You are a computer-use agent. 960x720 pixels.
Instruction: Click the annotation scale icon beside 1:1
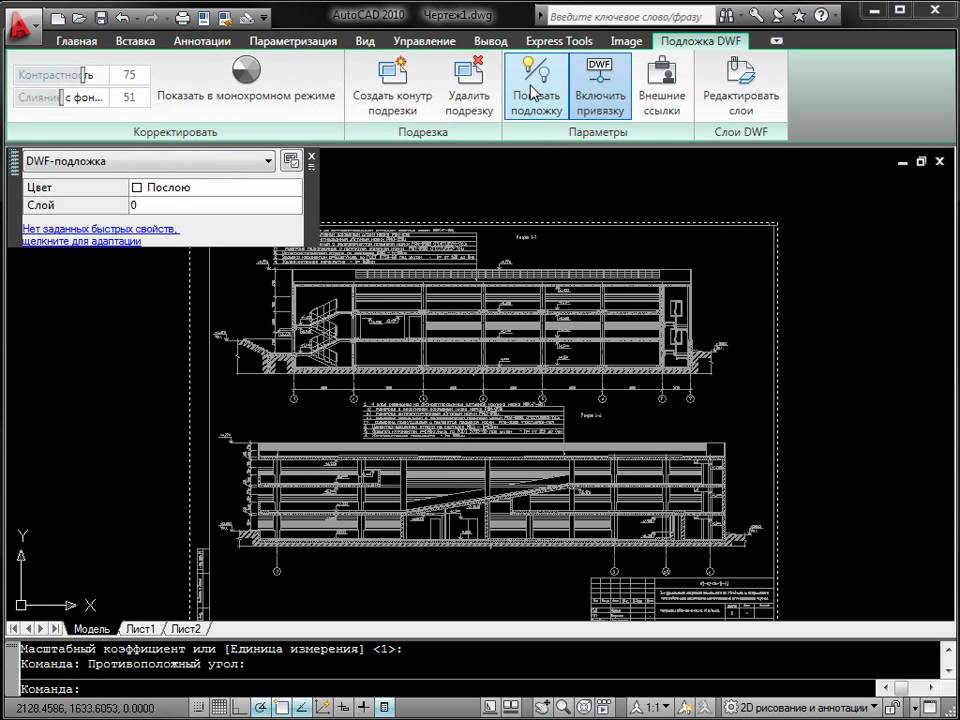tap(637, 708)
